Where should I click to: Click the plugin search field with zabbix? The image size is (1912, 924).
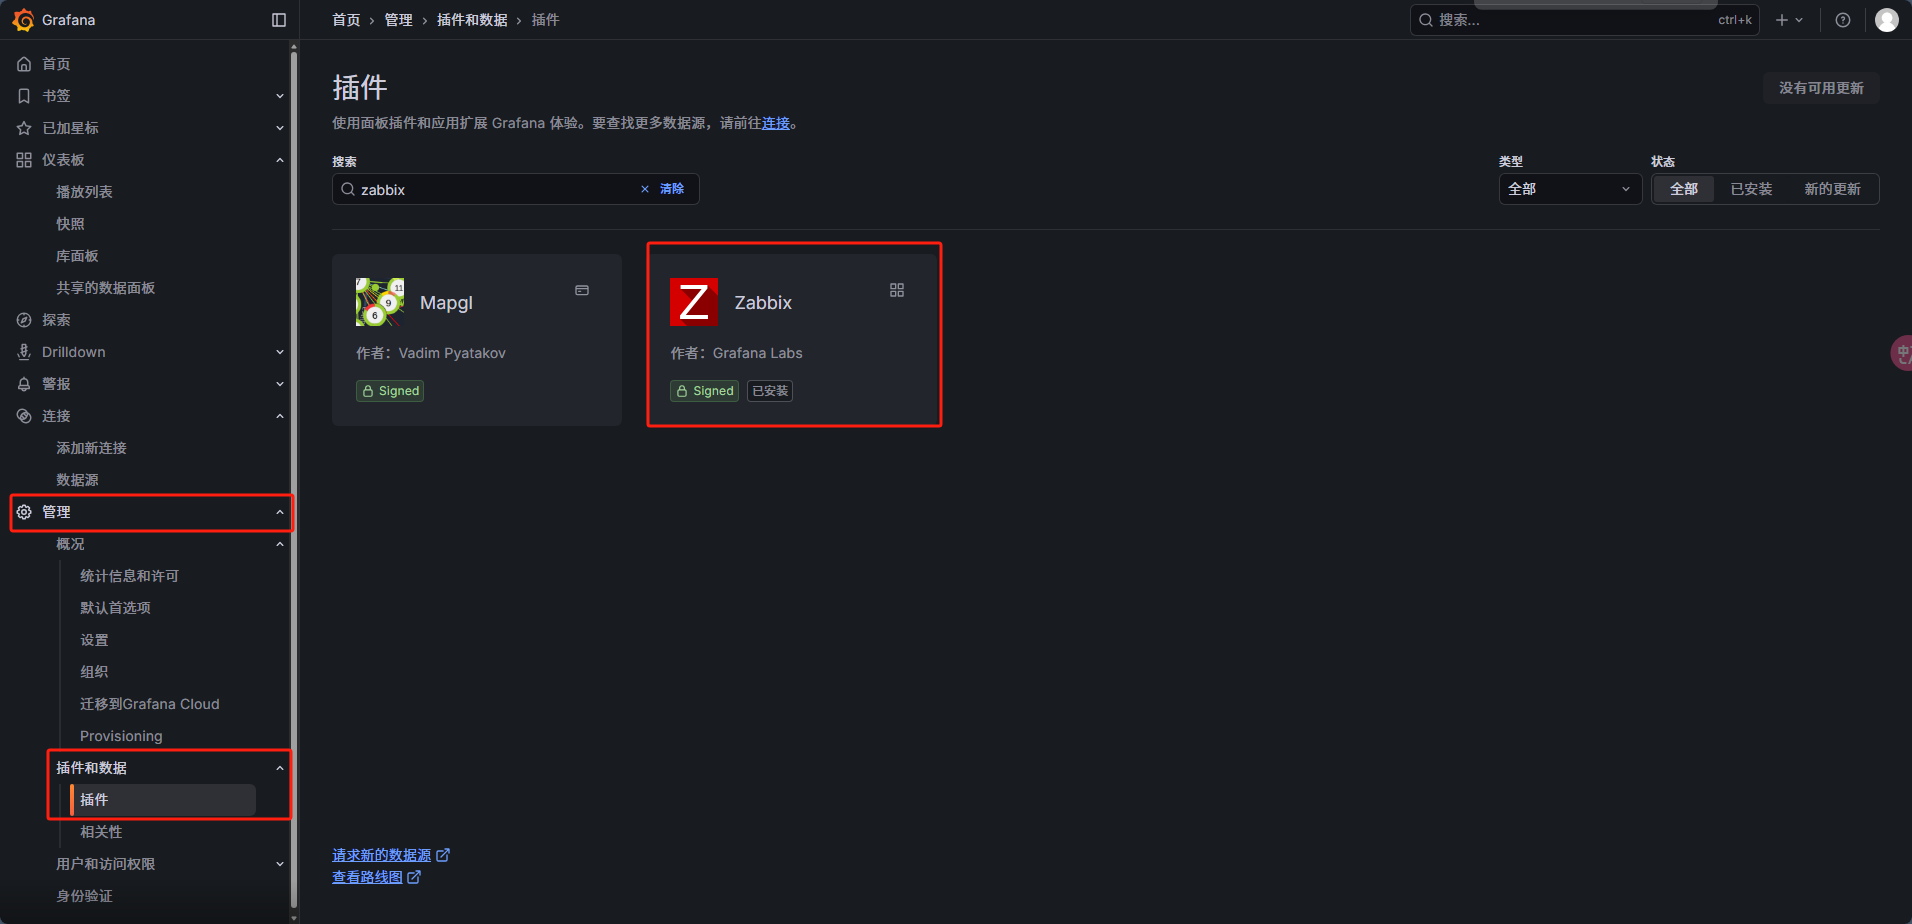[515, 189]
